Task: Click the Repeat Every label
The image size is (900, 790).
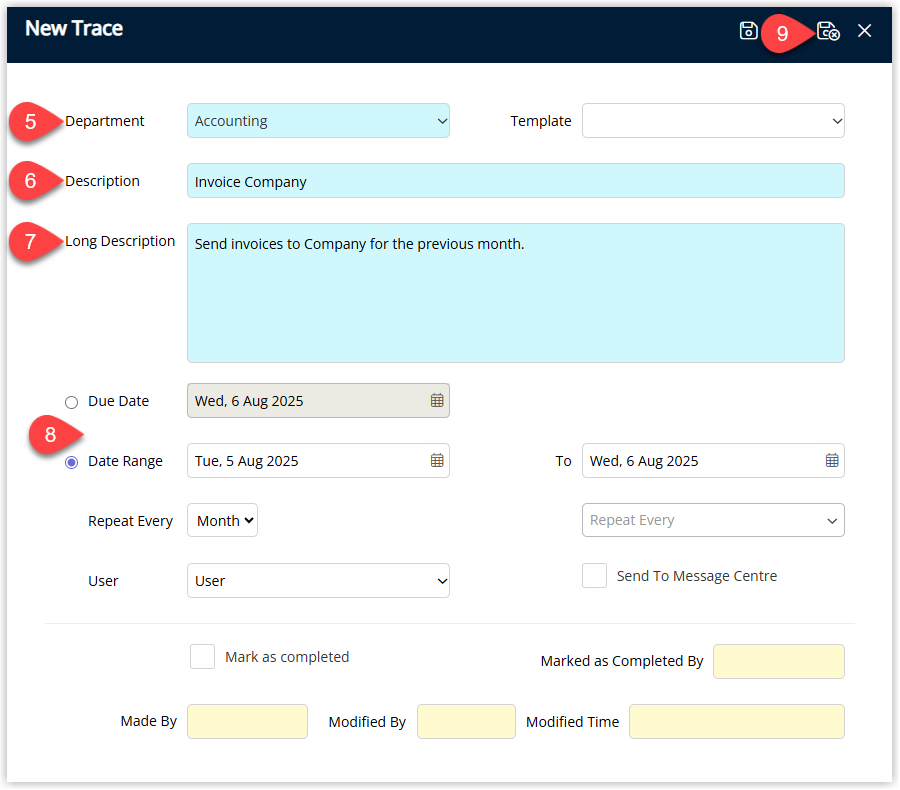Action: point(130,521)
